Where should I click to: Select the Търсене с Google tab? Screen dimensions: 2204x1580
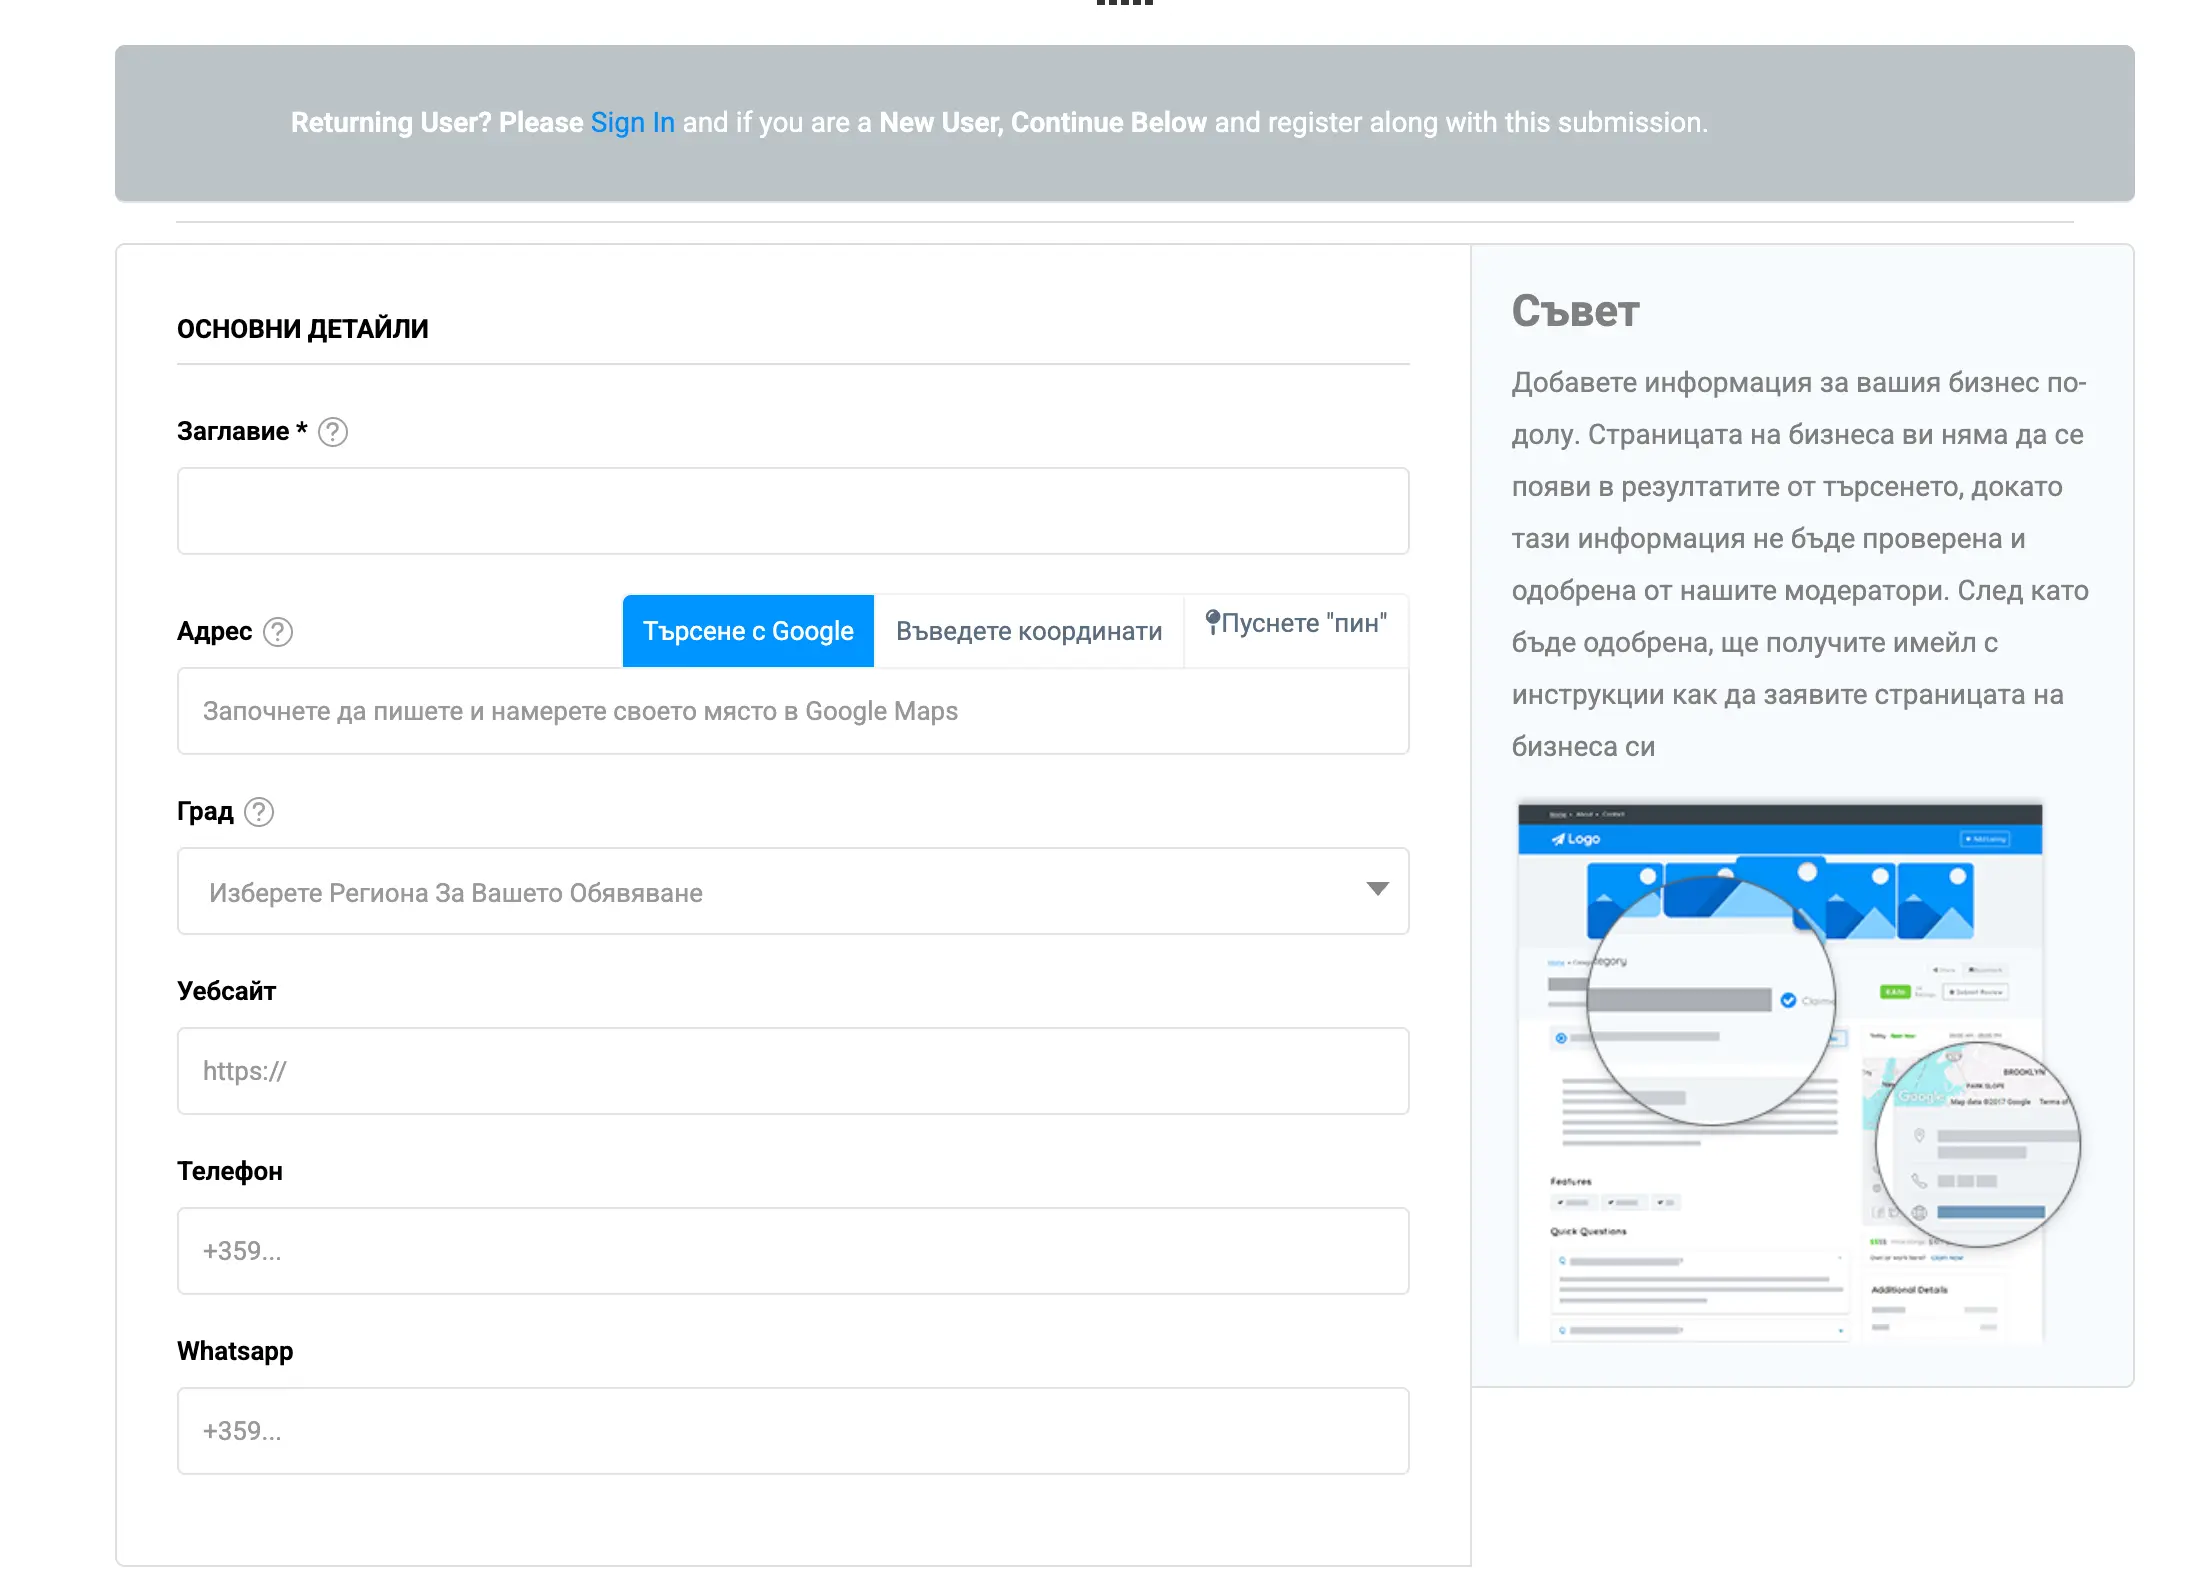click(748, 631)
